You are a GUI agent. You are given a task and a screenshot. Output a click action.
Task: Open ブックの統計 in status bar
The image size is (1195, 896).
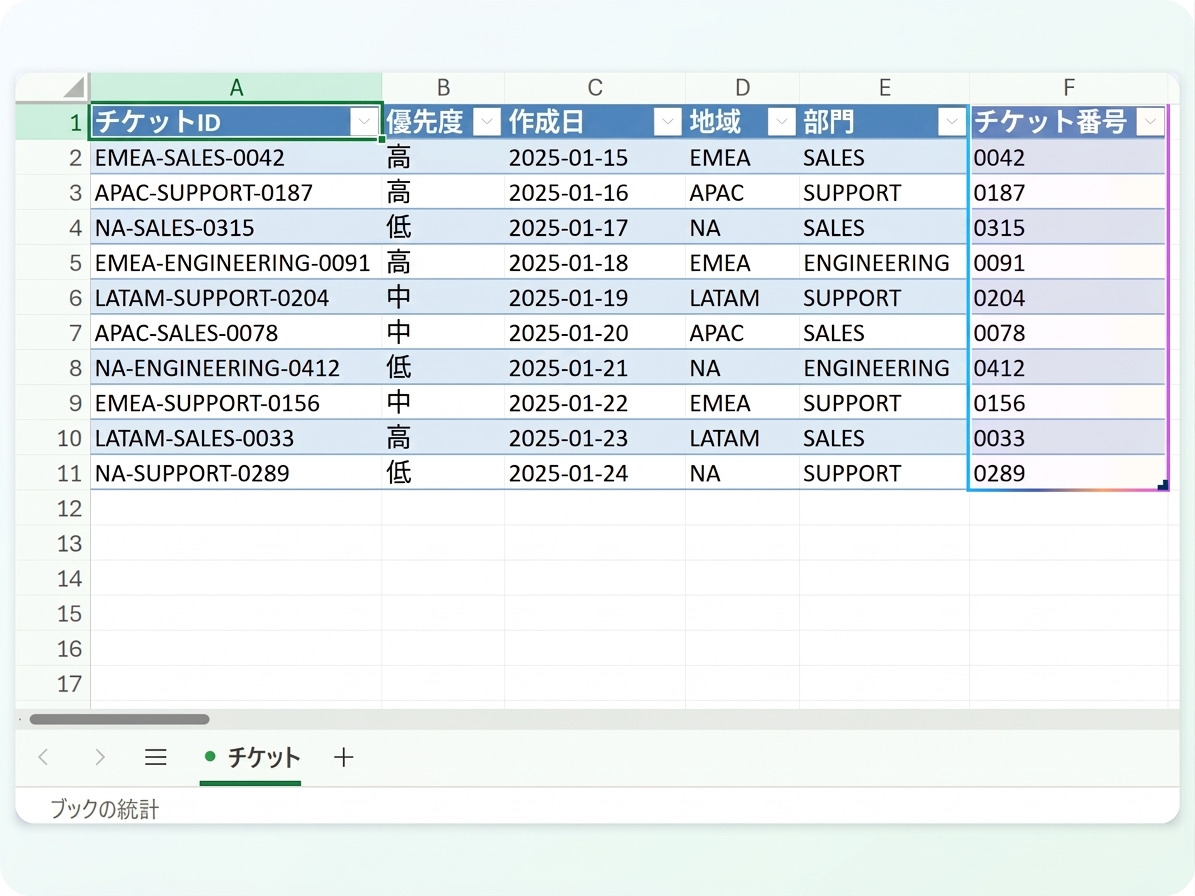[104, 808]
